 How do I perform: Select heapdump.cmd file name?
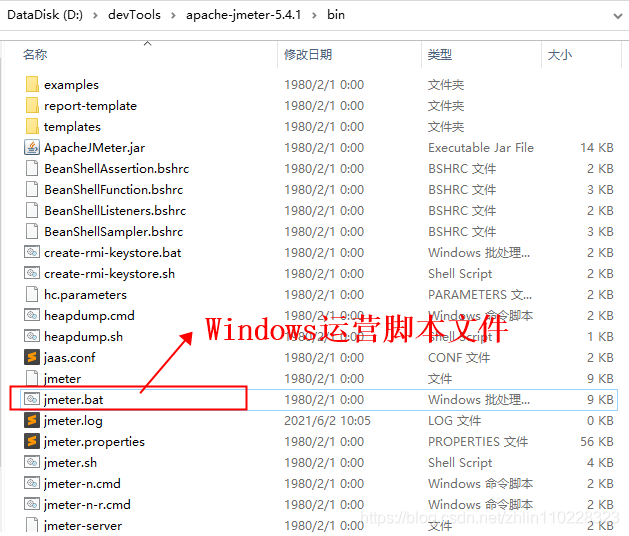click(89, 315)
